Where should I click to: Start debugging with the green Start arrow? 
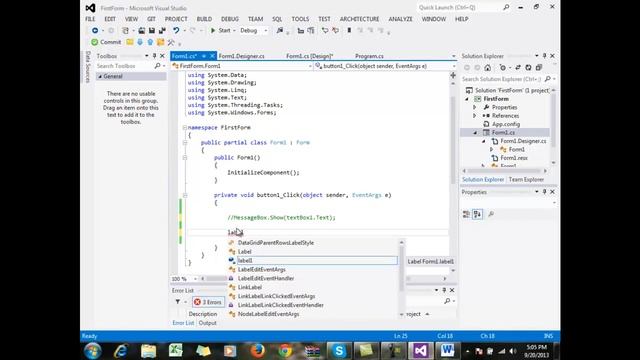click(213, 31)
